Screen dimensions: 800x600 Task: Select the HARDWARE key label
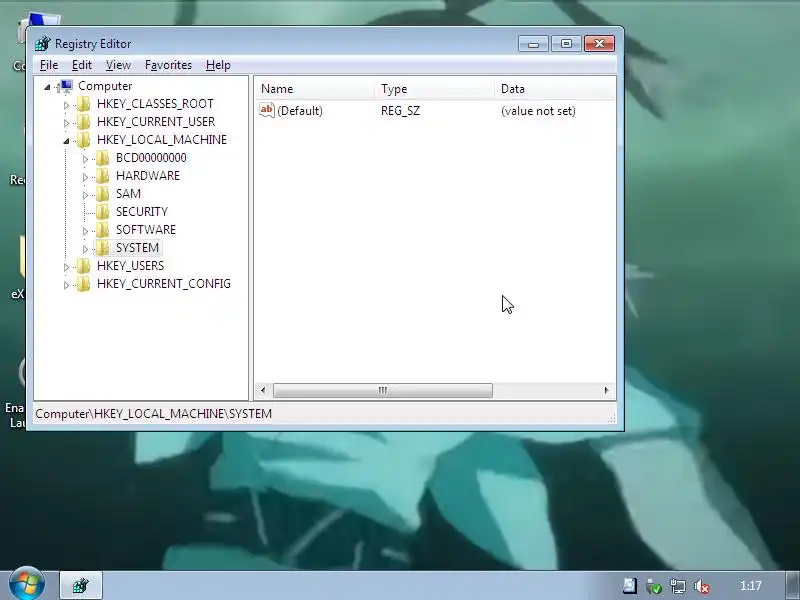tap(148, 176)
